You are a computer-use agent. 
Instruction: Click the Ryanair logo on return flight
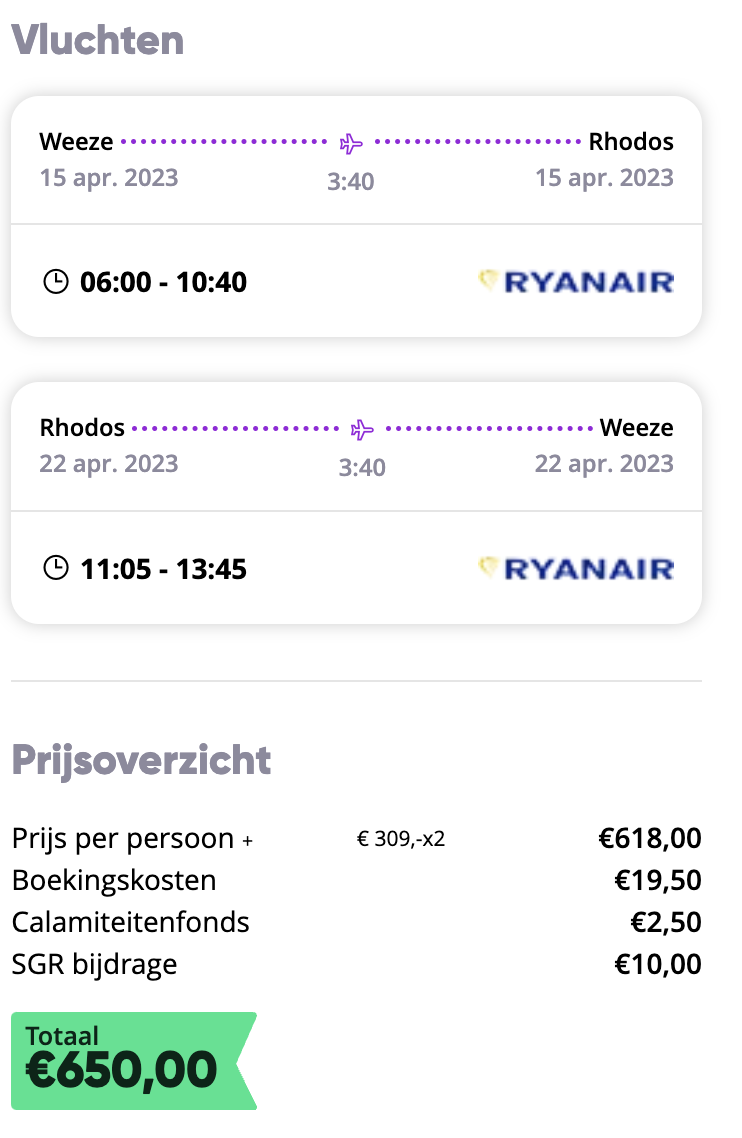(x=576, y=568)
